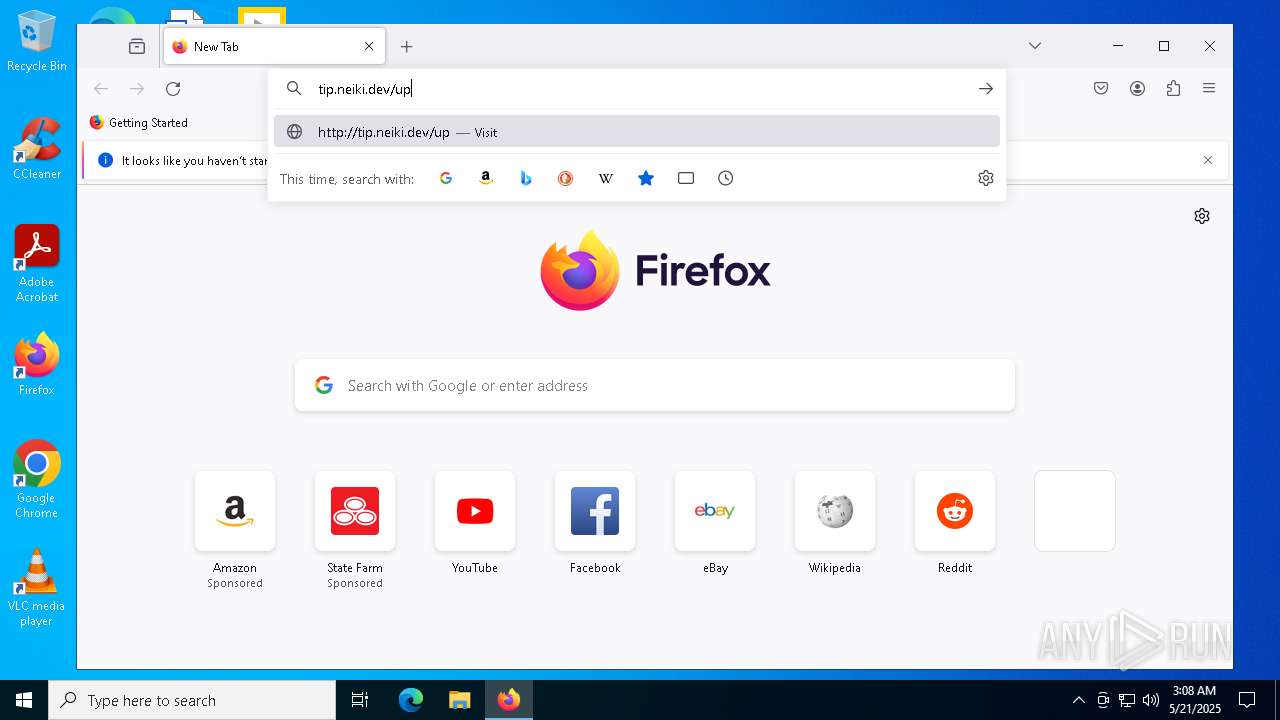Screen dimensions: 1280x720
Task: Search history with clock icon
Action: click(726, 178)
